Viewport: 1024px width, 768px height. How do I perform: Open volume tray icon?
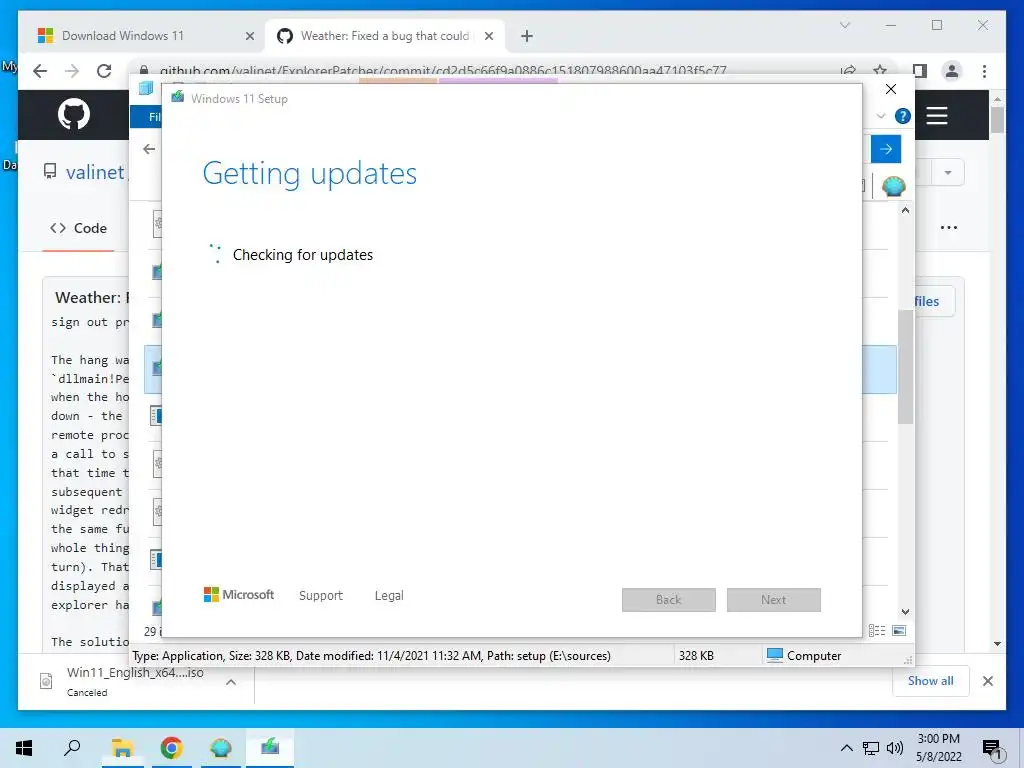895,748
